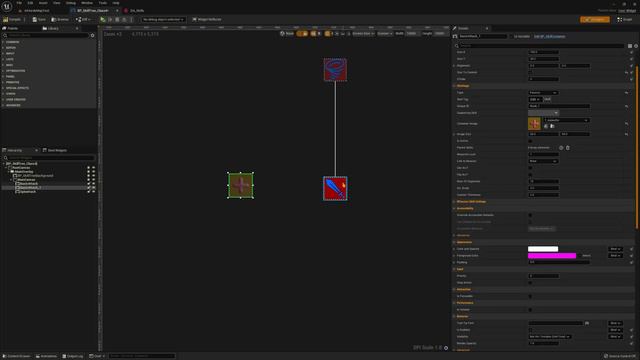Viewport: 640px width, 360px height.
Task: Open the Window menu
Action: (x=87, y=3)
